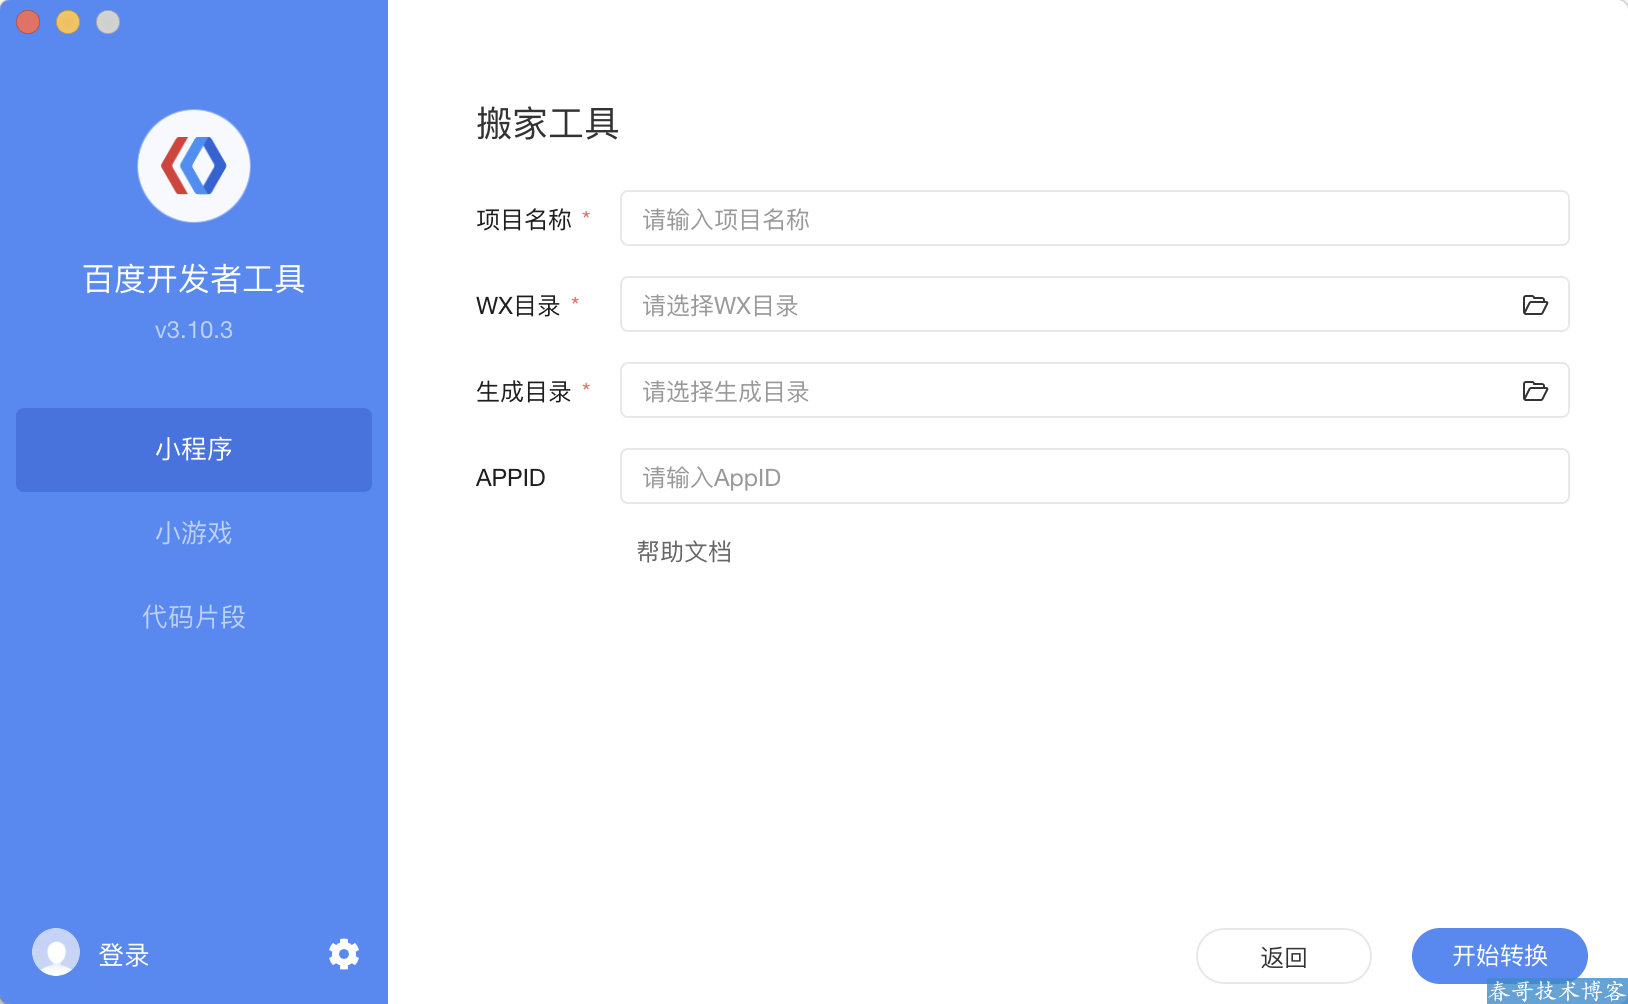Select the 小程序 tab

pos(194,450)
